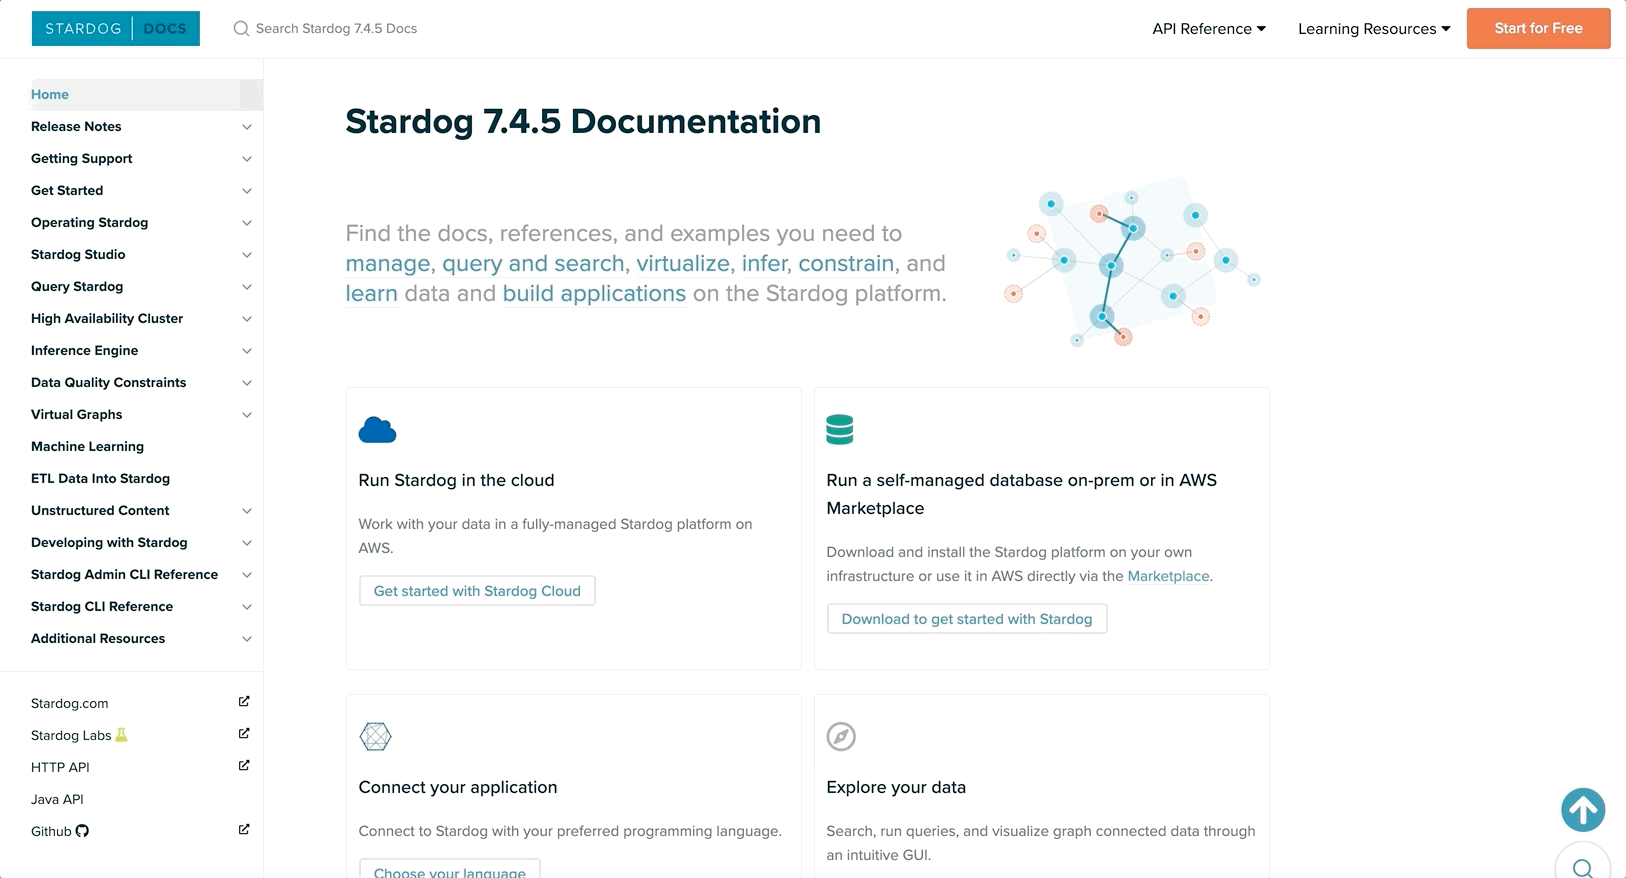1626x878 pixels.
Task: Click the GitHub octocat icon
Action: click(82, 831)
